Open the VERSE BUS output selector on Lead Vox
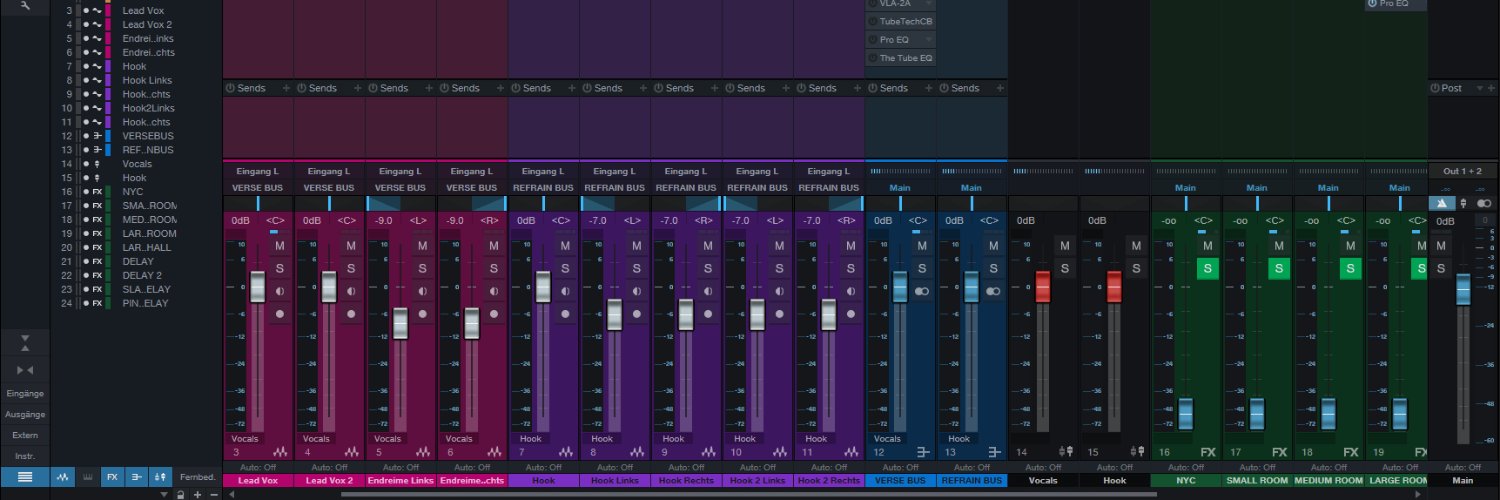 click(x=258, y=188)
